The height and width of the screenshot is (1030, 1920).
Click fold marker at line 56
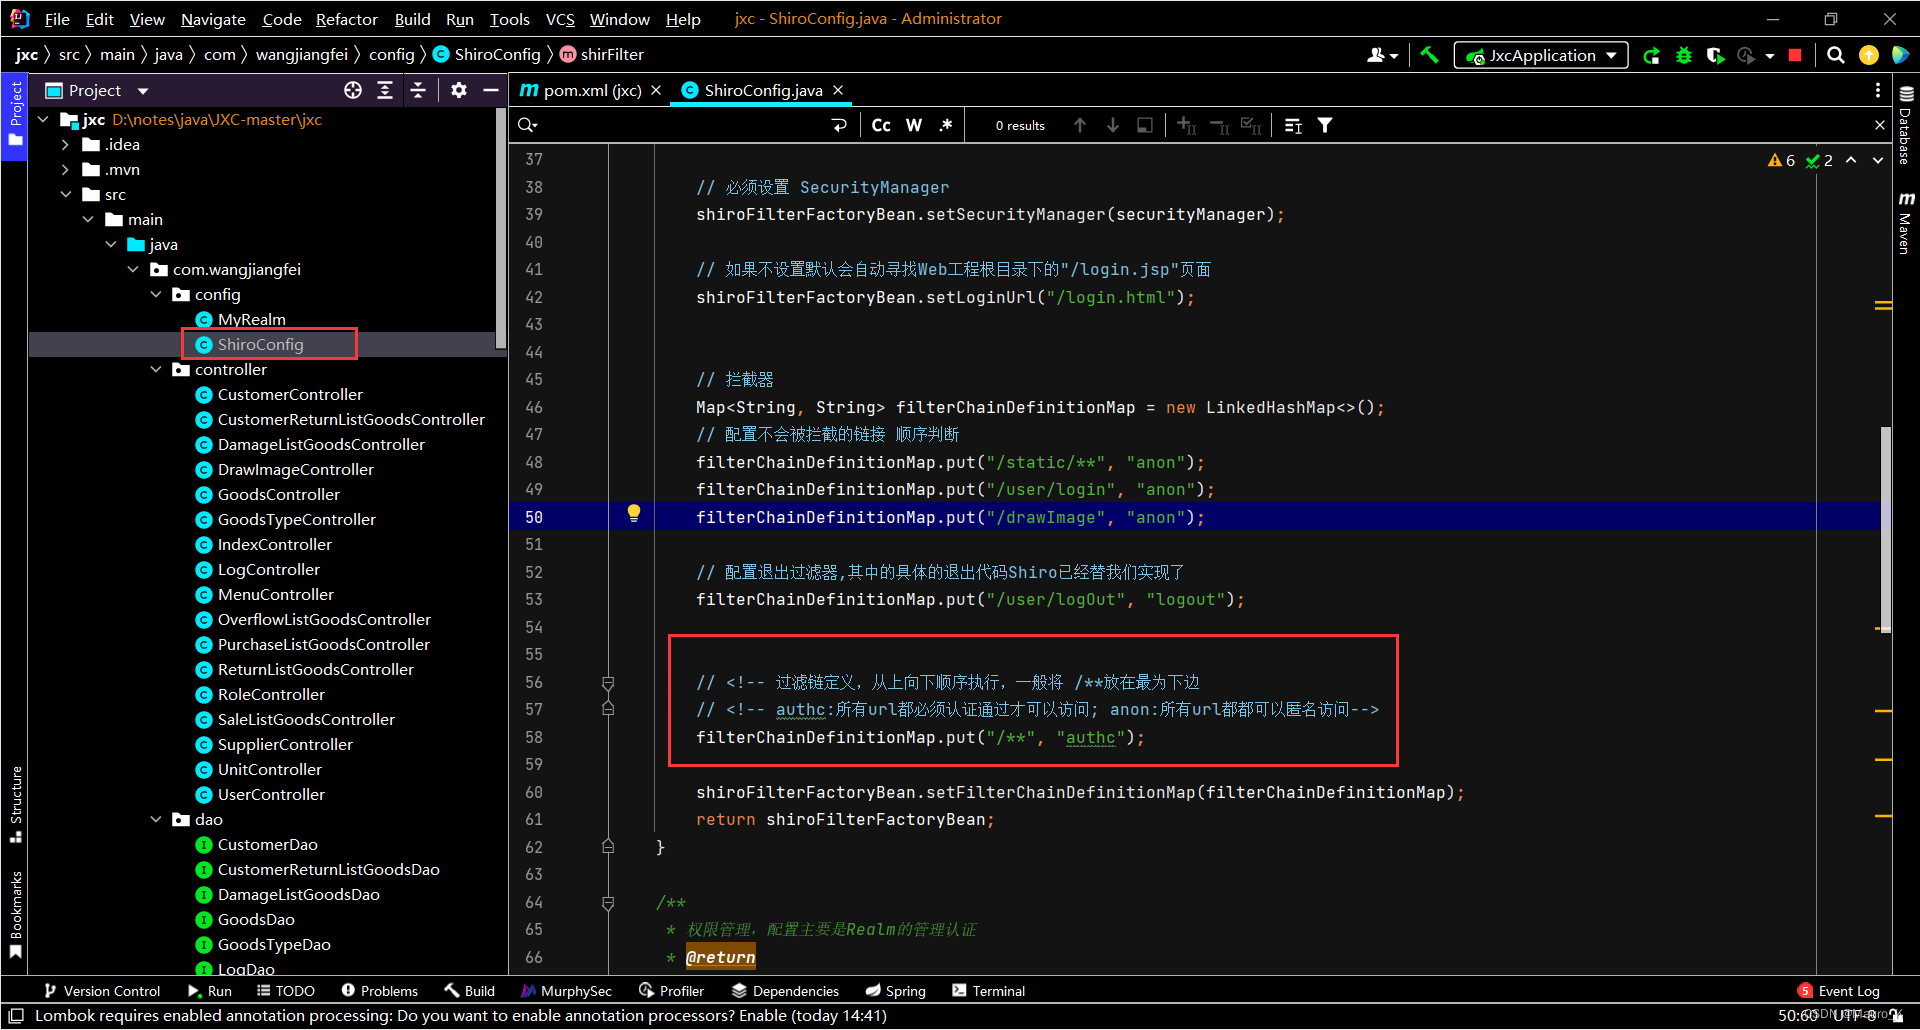(608, 682)
